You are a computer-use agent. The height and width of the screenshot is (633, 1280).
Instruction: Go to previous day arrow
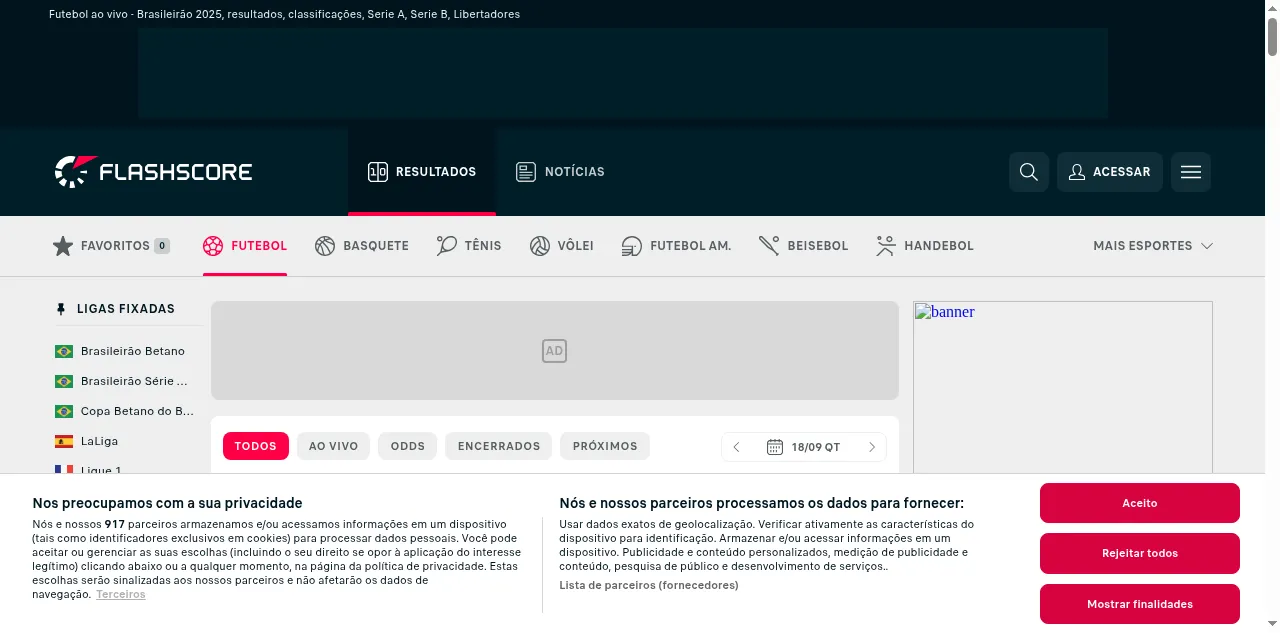(737, 447)
